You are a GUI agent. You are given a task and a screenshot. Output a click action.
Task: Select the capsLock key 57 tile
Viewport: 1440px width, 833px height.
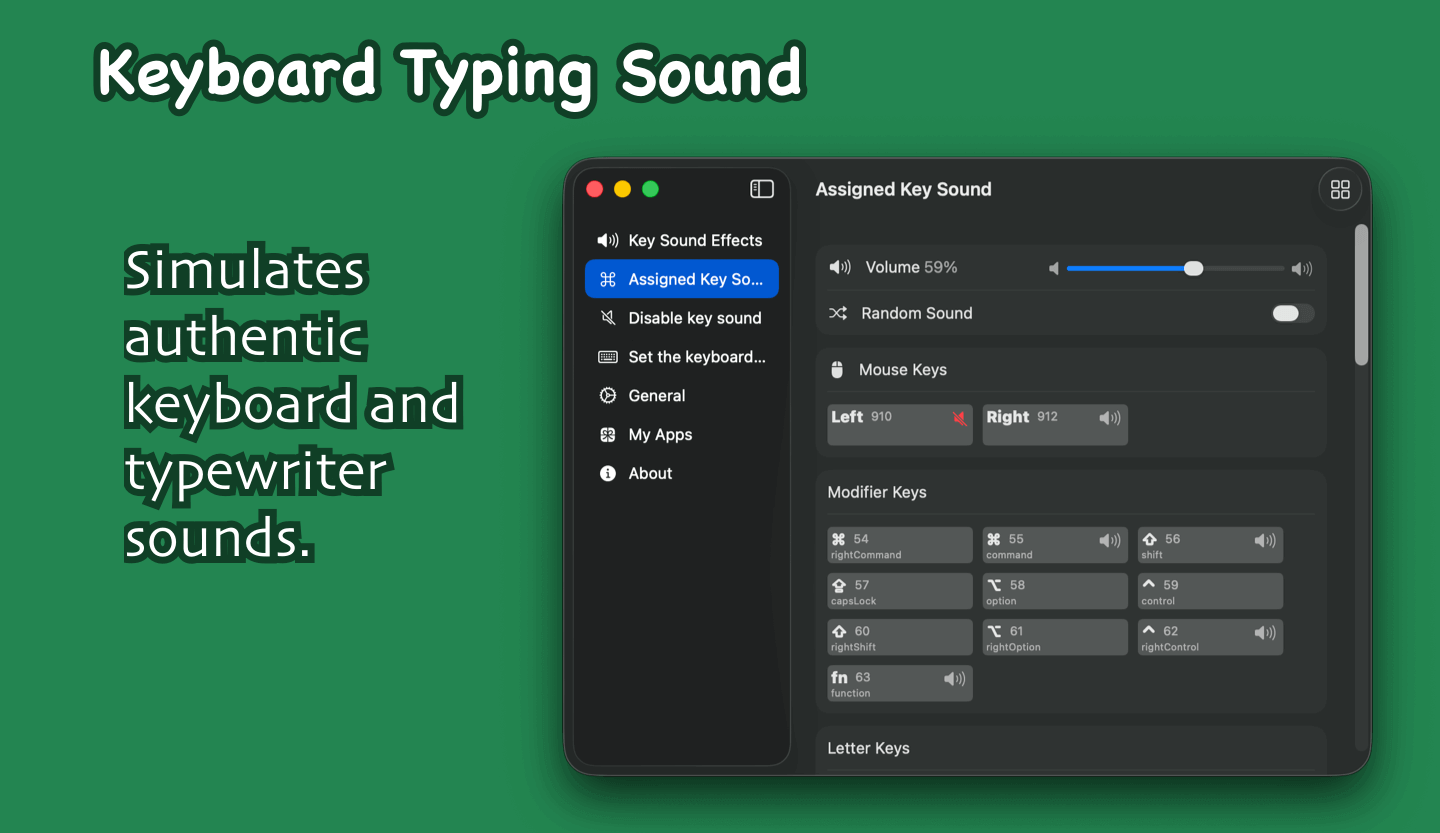[900, 592]
